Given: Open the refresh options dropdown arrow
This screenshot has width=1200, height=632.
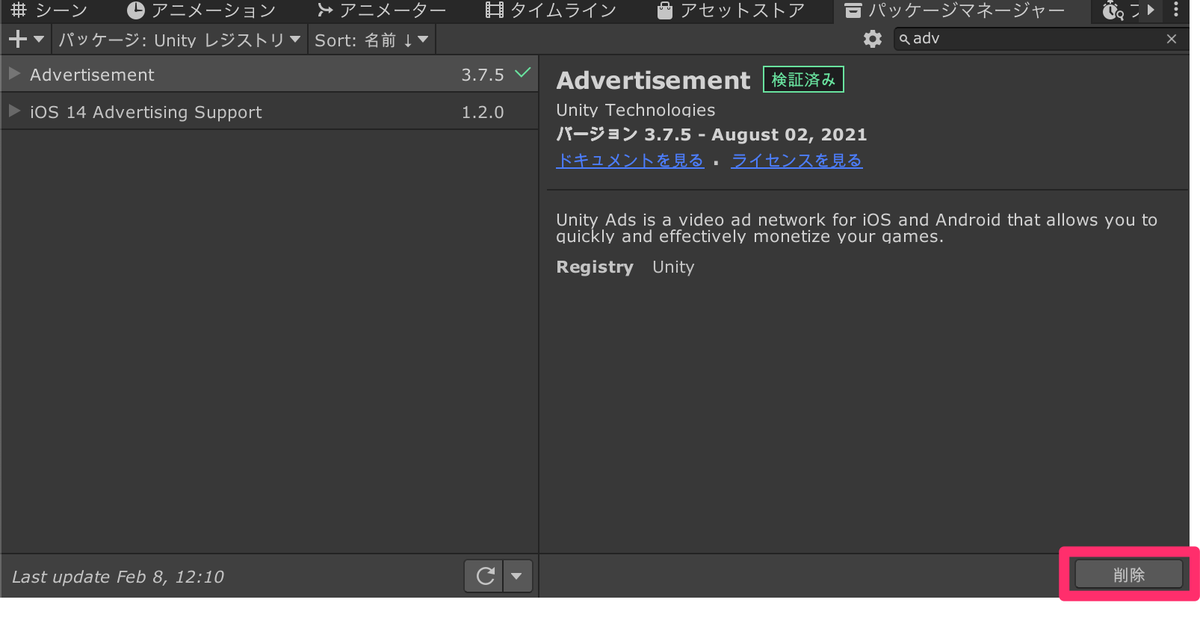Looking at the screenshot, I should (517, 576).
